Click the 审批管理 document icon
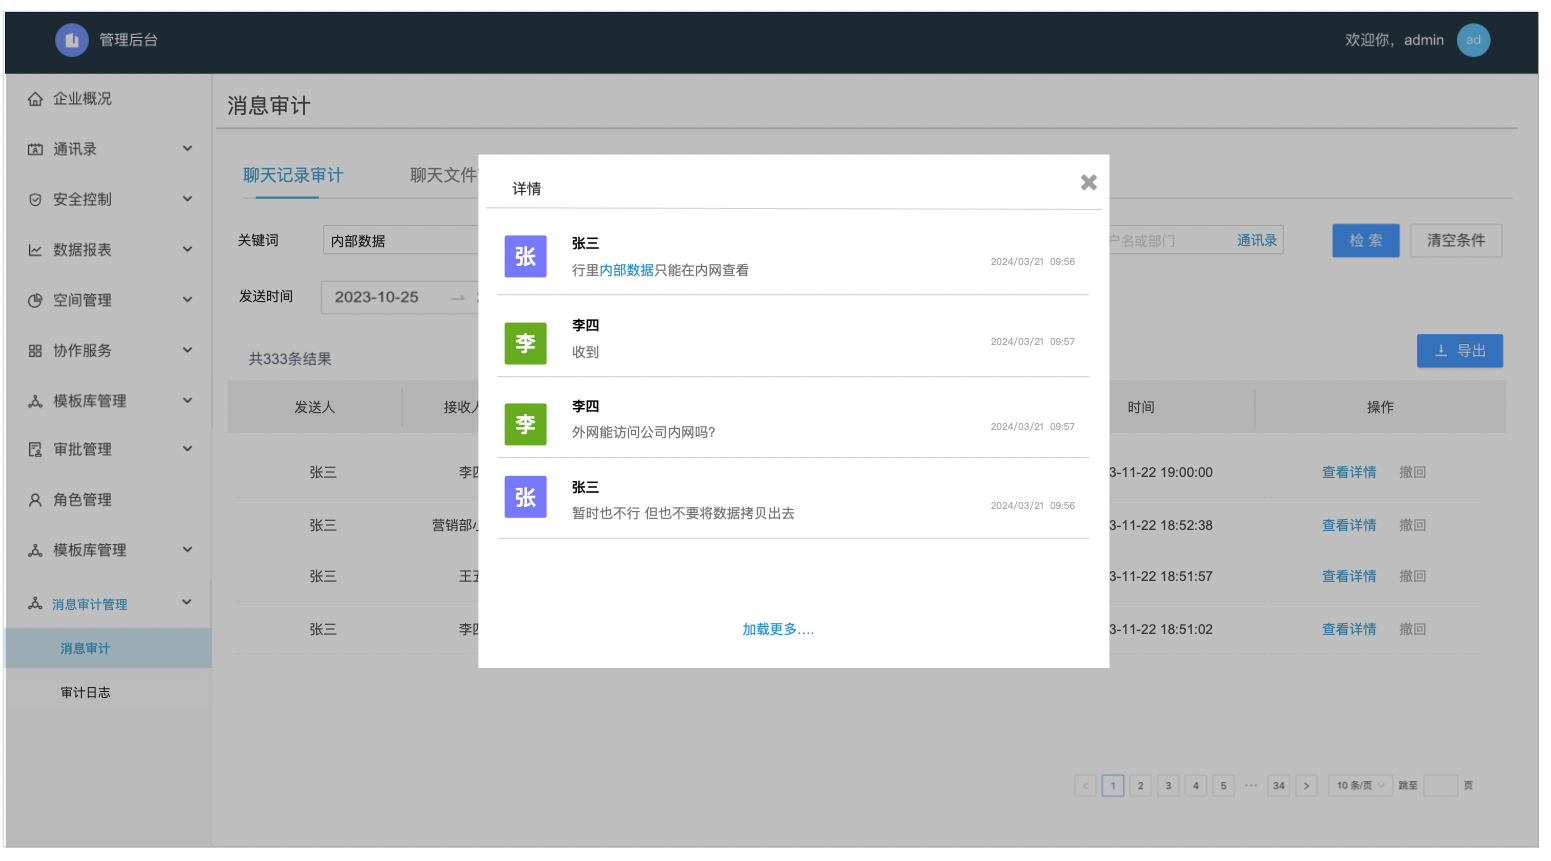 pyautogui.click(x=35, y=449)
